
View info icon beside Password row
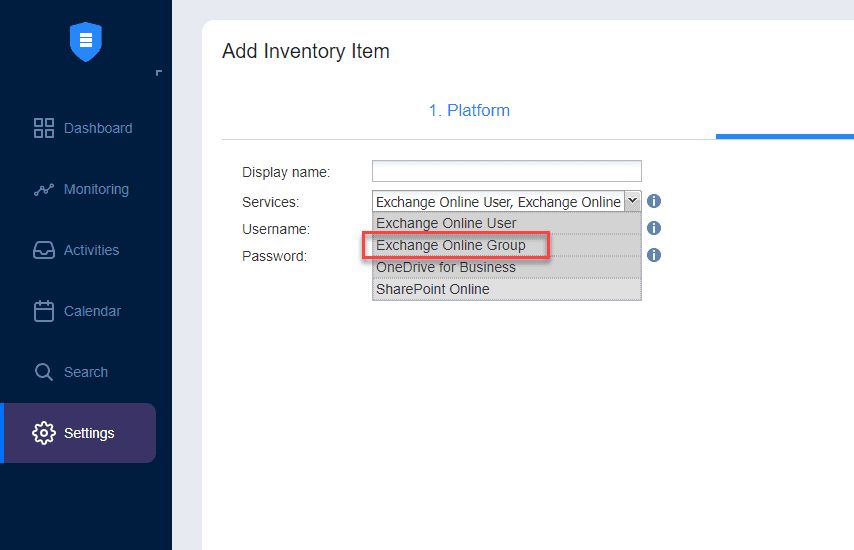[x=654, y=255]
